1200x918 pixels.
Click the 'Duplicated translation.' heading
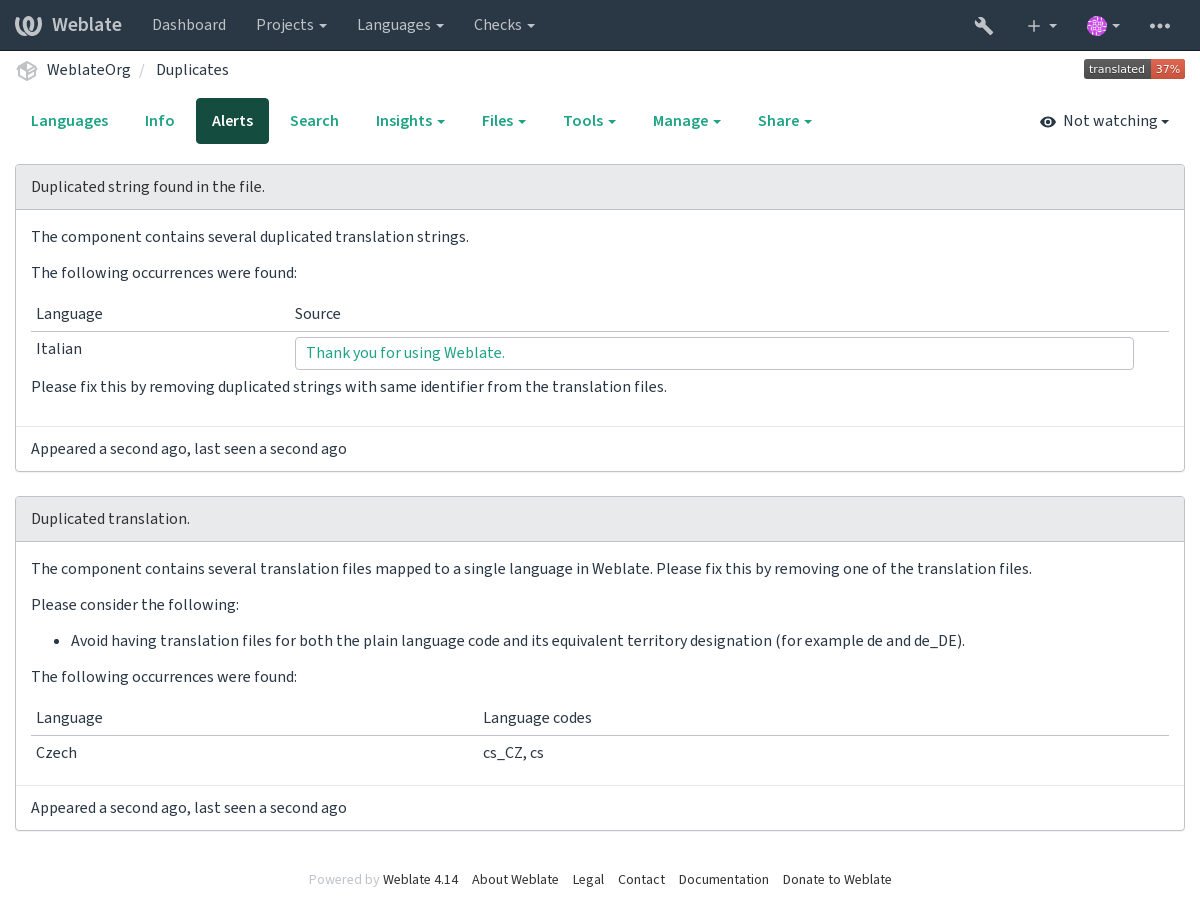point(110,519)
